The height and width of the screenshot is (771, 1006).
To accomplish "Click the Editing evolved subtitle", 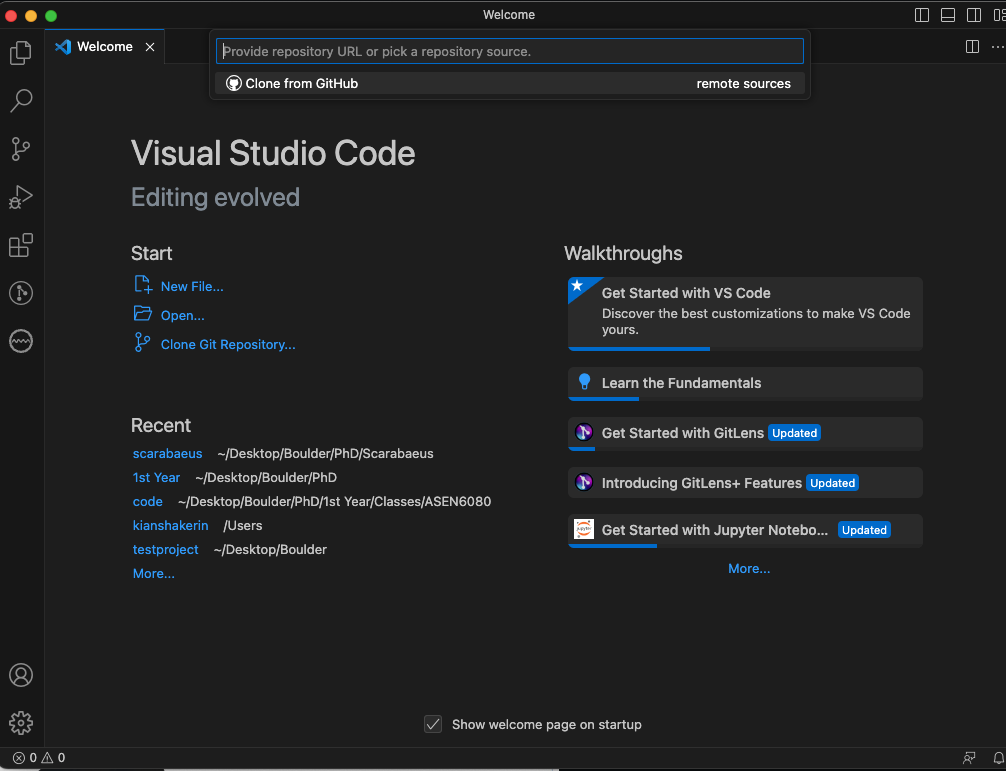I will (x=215, y=198).
